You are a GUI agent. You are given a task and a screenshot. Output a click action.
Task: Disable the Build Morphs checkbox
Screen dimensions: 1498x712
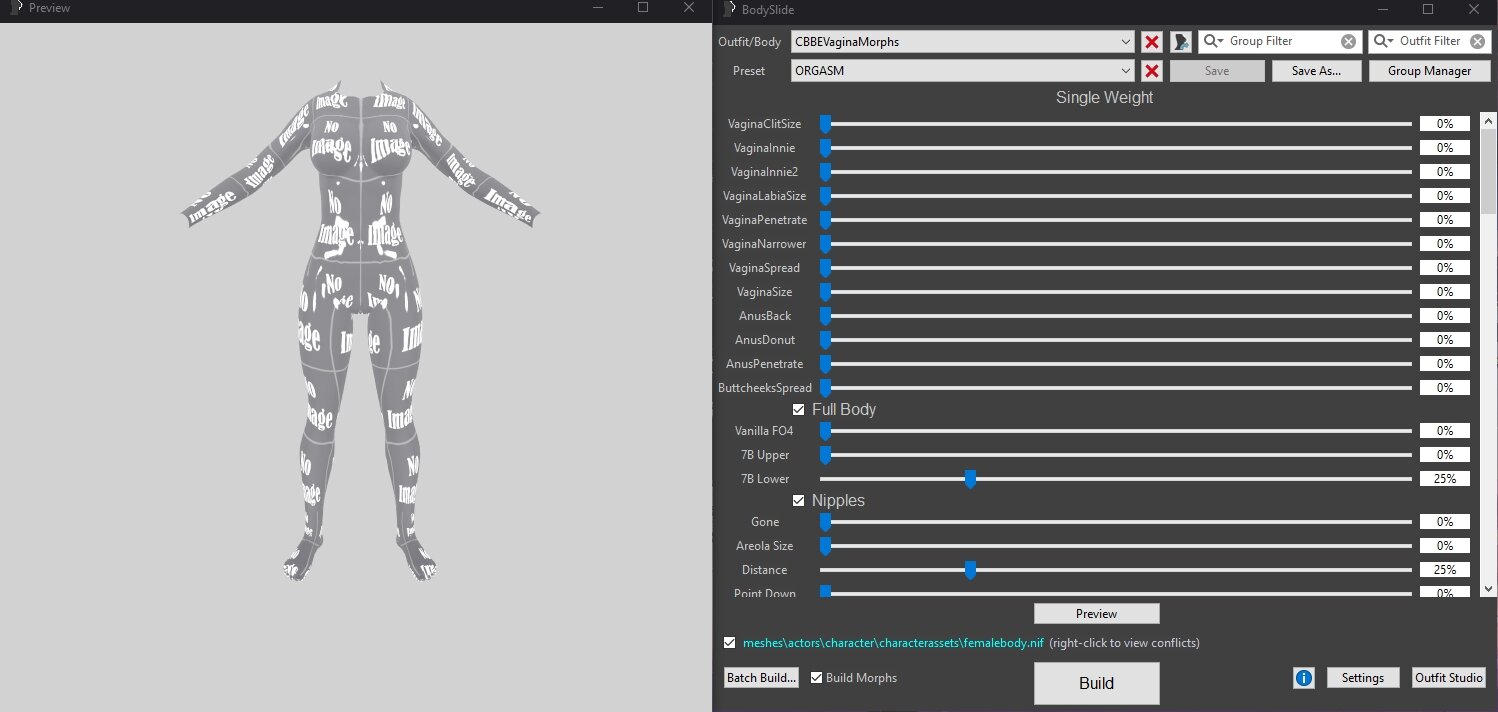pyautogui.click(x=816, y=678)
